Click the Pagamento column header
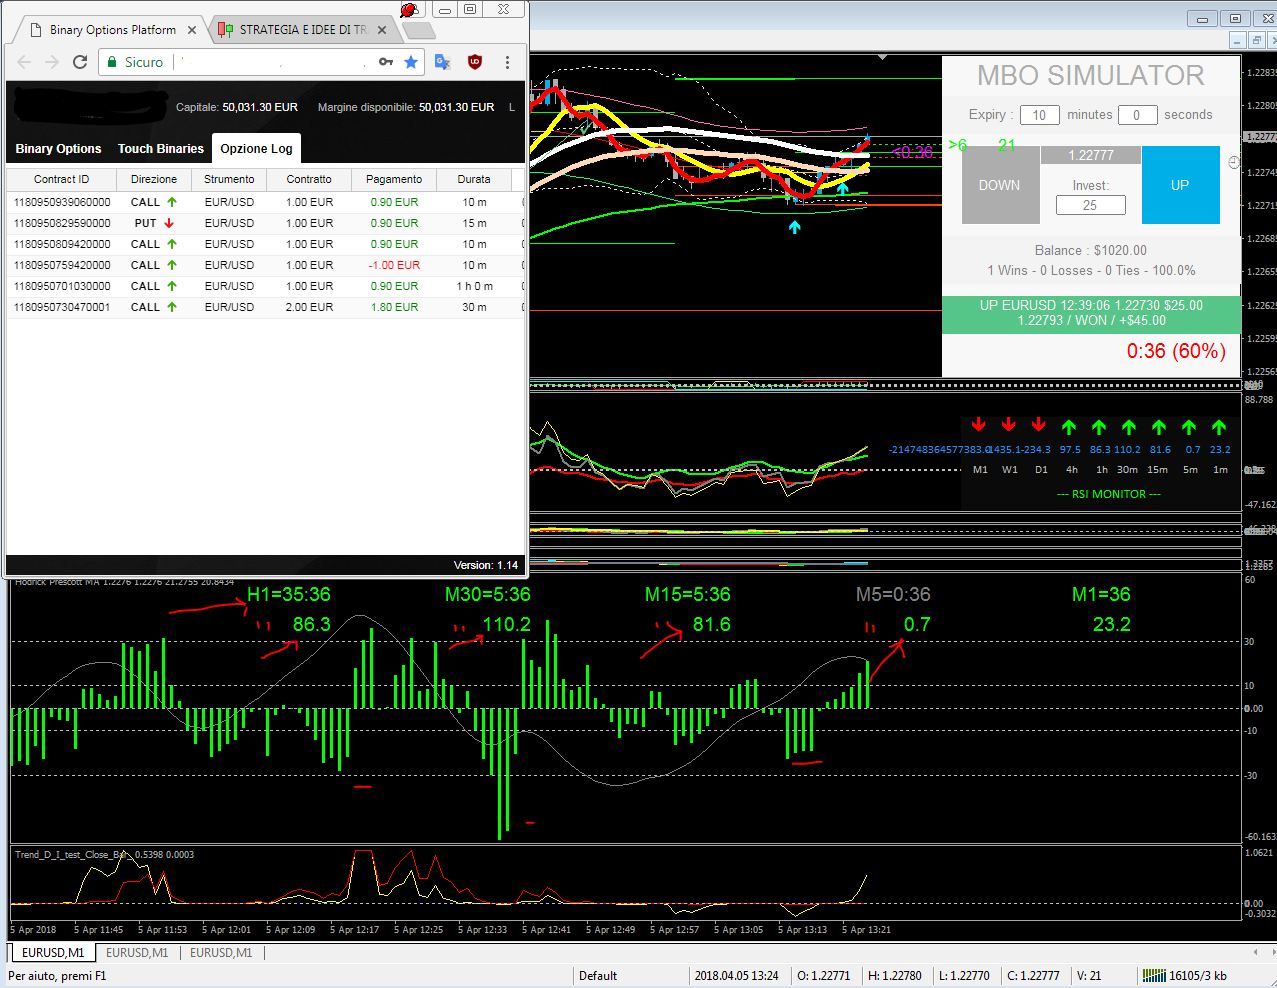The width and height of the screenshot is (1277, 988). (x=393, y=179)
